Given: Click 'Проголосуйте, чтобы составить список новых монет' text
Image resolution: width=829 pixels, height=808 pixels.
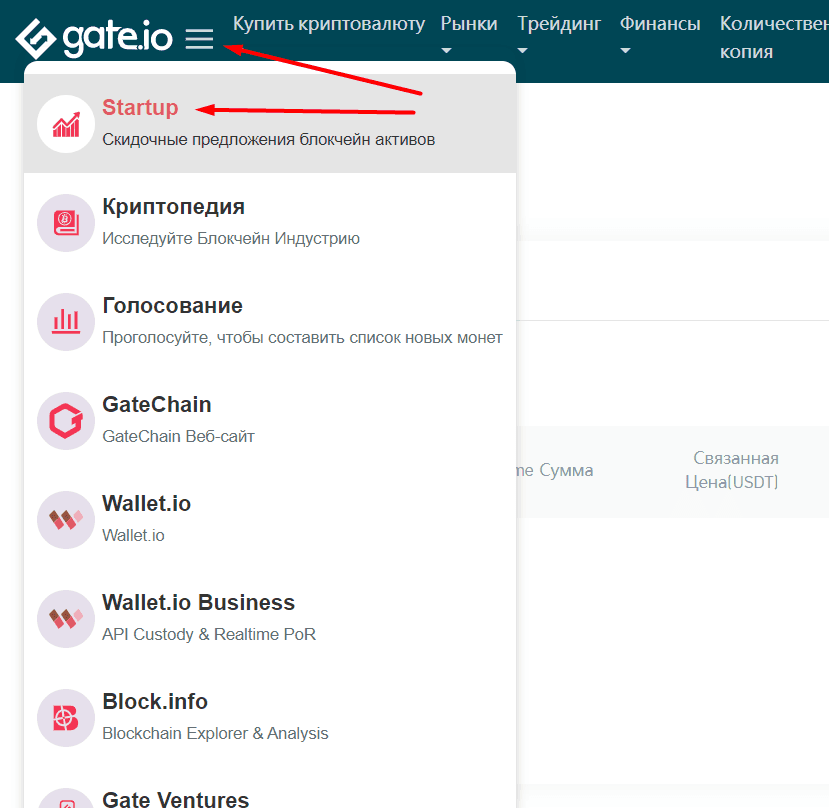Looking at the screenshot, I should [302, 337].
